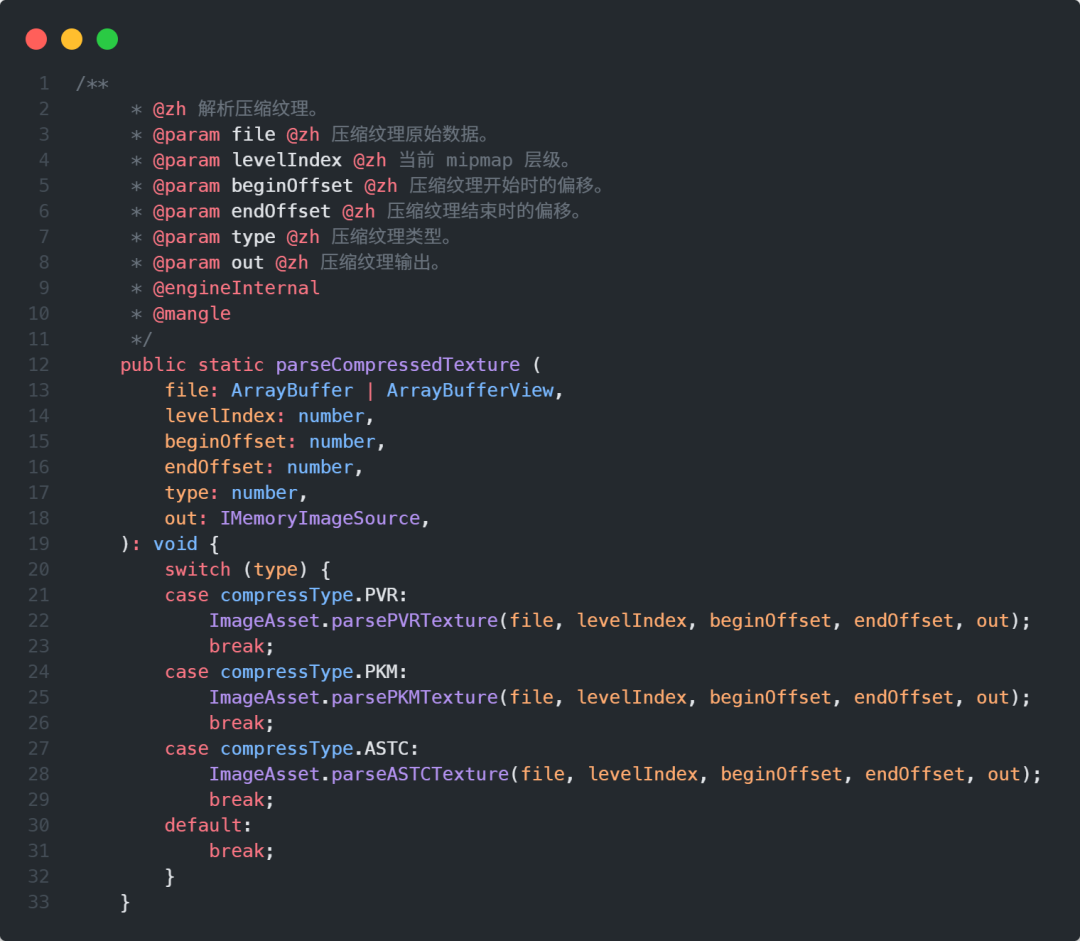Screen dimensions: 1080x941
Task: Click the green maximize window dot
Action: [x=107, y=39]
